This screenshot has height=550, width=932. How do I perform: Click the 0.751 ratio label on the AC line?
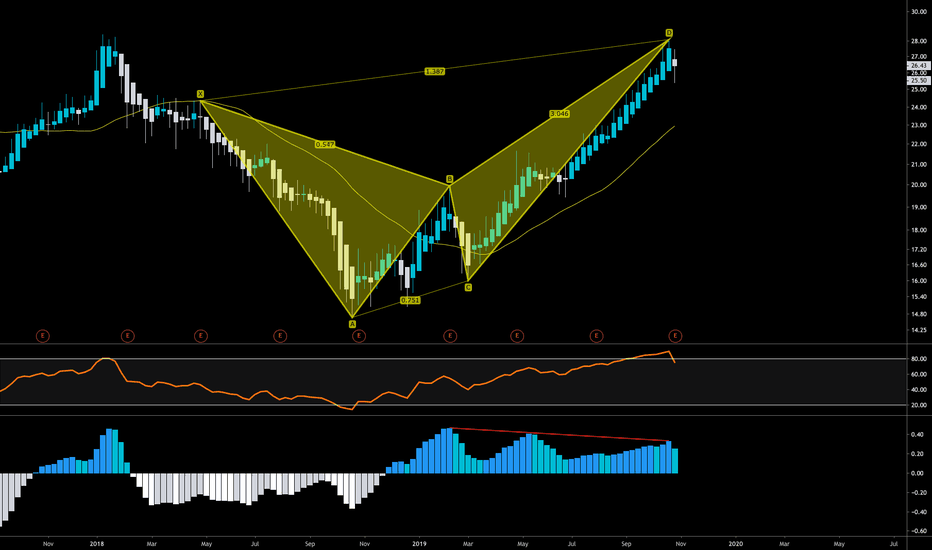point(410,300)
